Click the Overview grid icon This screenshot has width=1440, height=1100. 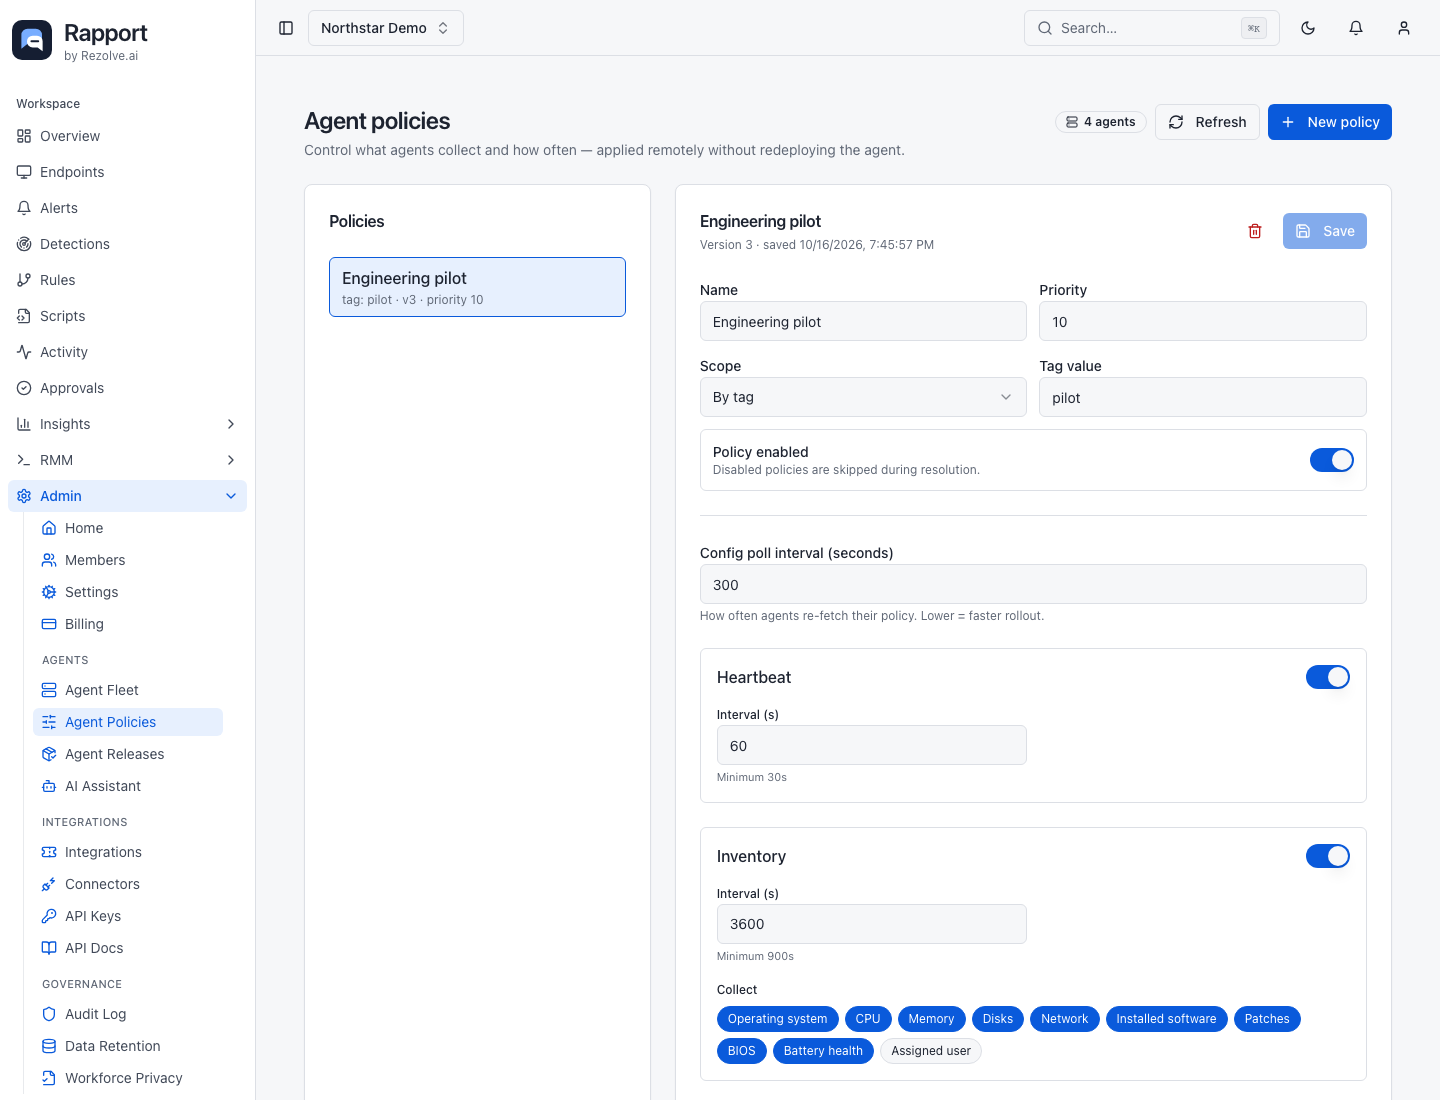tap(24, 136)
